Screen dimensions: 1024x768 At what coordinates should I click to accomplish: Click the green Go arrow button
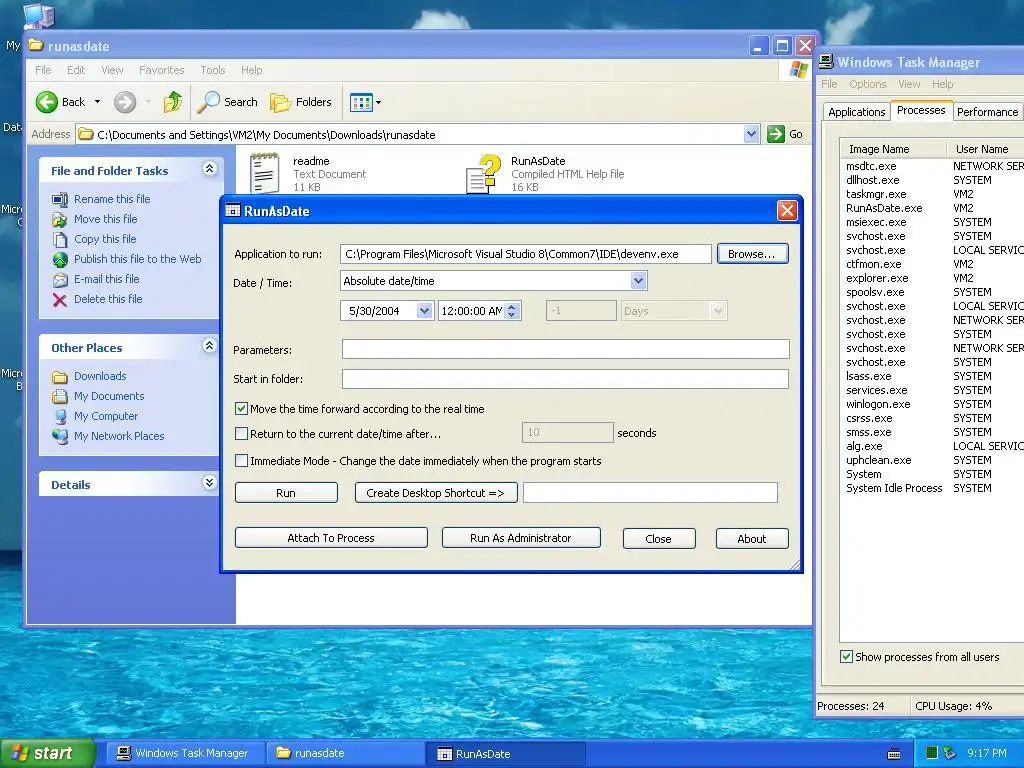(x=775, y=134)
